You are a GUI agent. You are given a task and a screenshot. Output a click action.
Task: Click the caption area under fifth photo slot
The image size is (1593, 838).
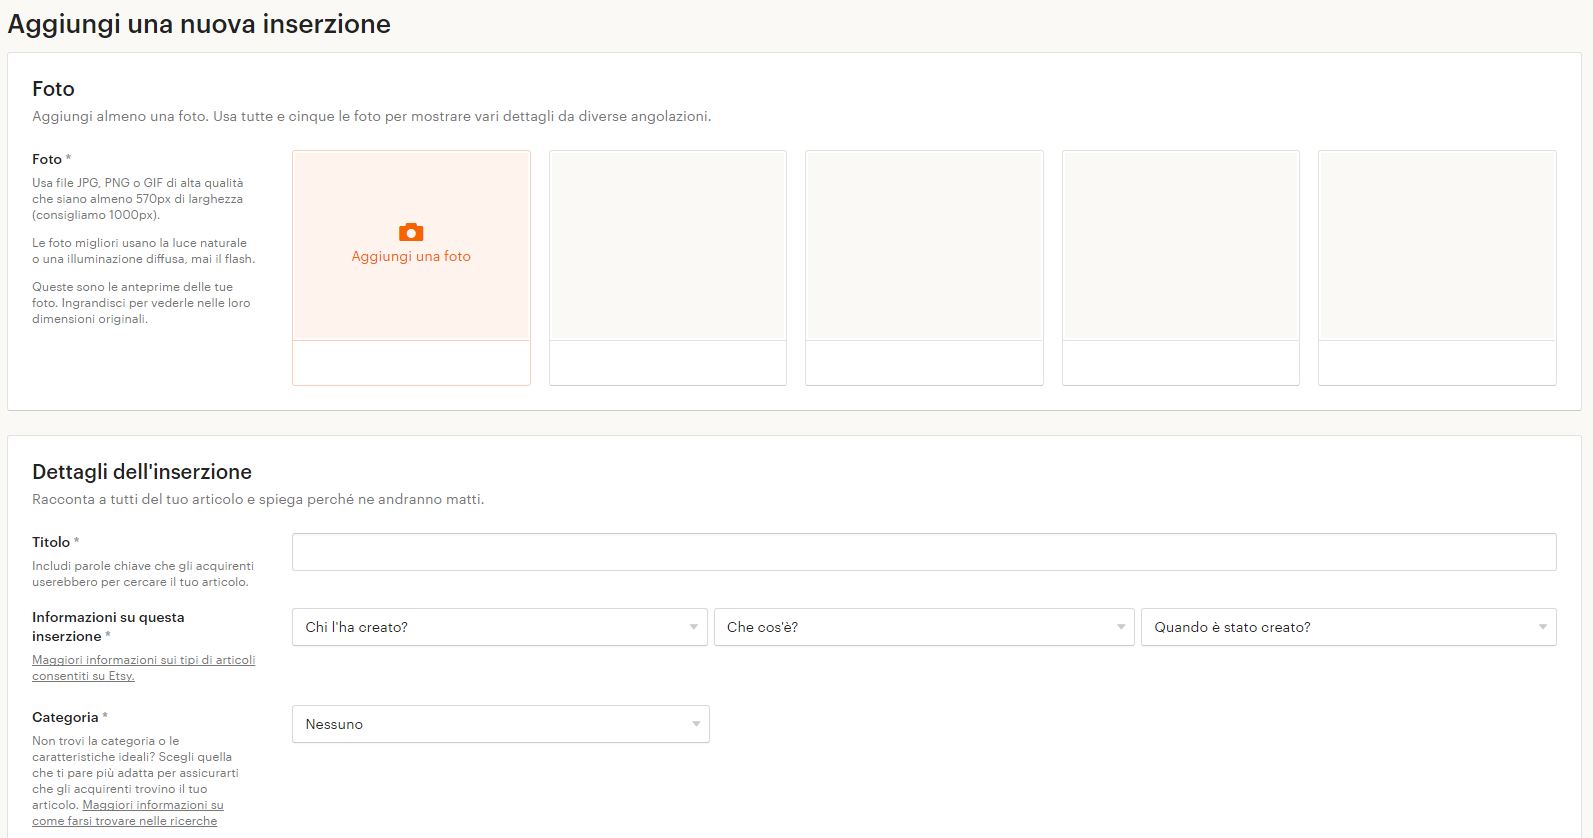coord(1437,363)
